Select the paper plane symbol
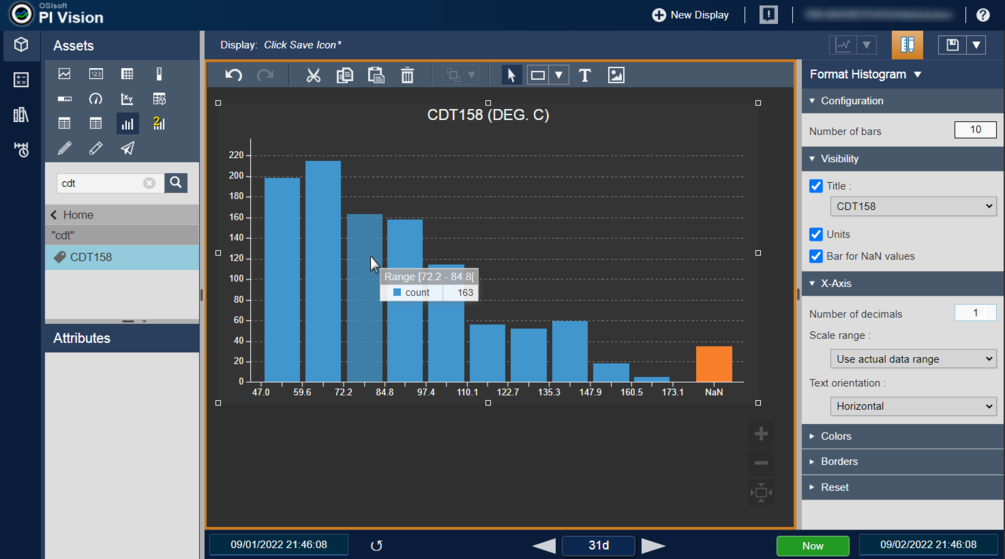 point(128,149)
